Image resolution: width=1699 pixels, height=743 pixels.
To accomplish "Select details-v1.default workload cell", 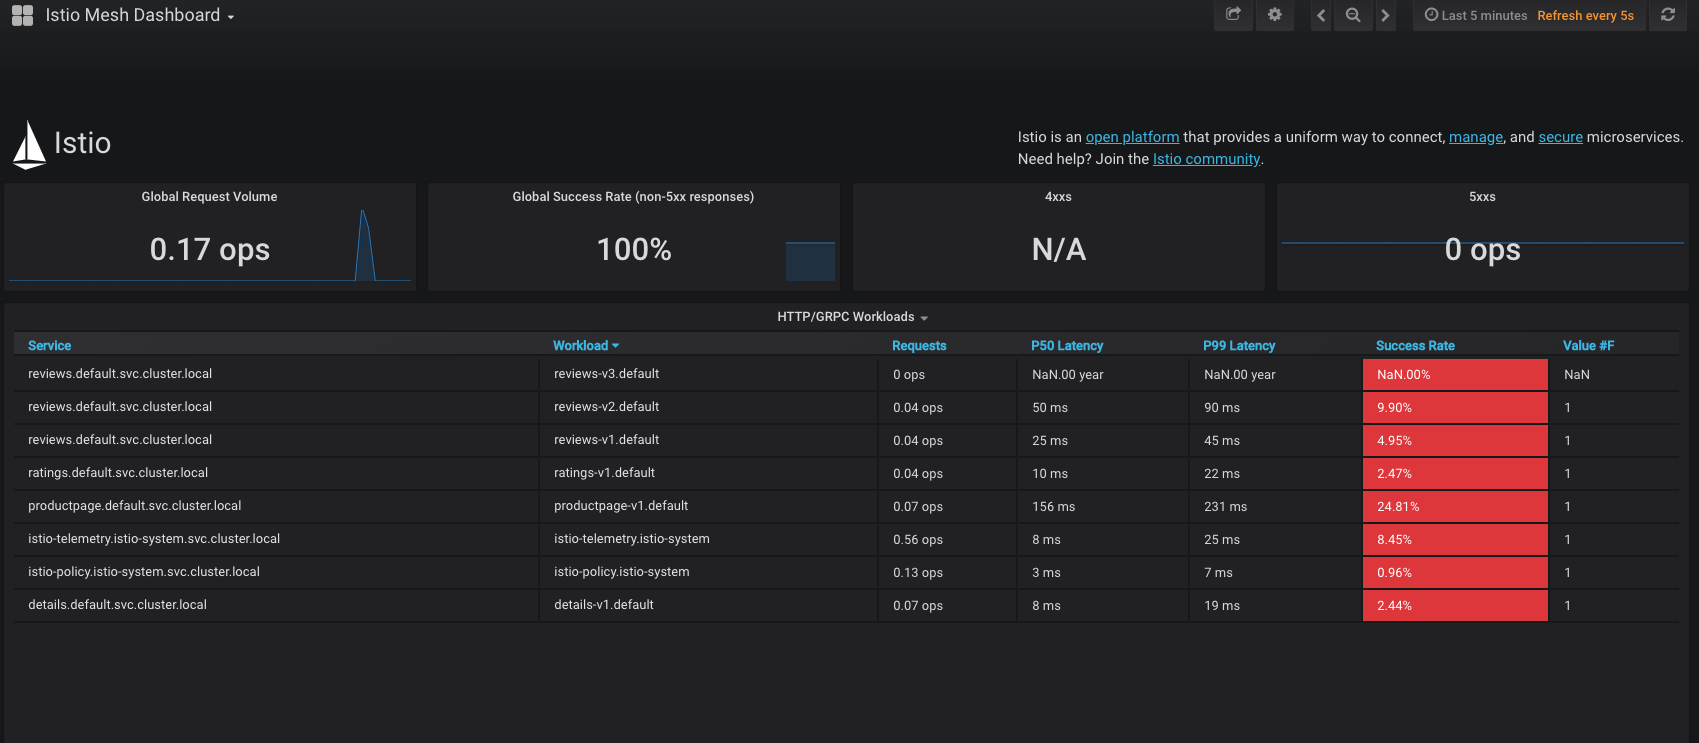I will coord(709,605).
